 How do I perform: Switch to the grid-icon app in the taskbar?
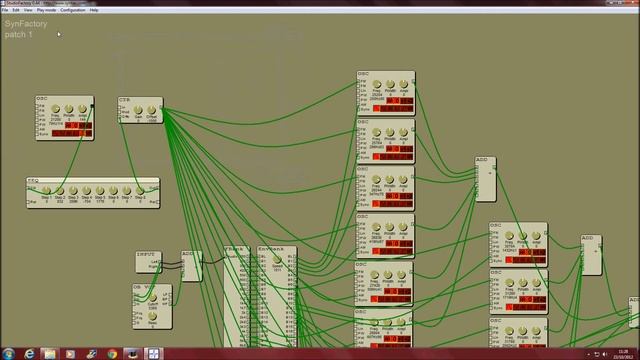[153, 354]
